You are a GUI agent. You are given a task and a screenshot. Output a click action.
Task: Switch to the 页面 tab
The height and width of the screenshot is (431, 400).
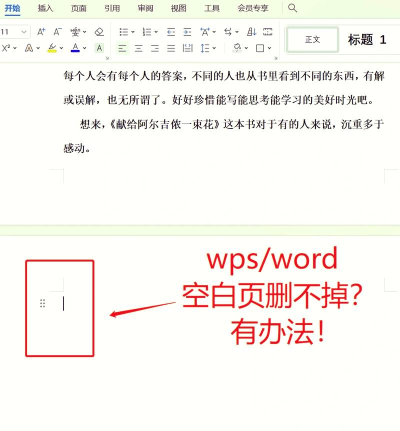79,8
